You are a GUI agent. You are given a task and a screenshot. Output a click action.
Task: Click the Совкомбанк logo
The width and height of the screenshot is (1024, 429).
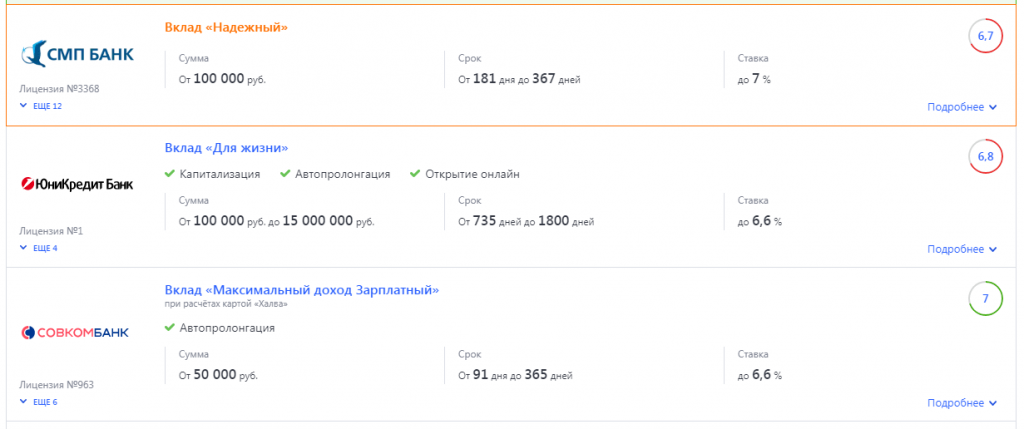[75, 332]
